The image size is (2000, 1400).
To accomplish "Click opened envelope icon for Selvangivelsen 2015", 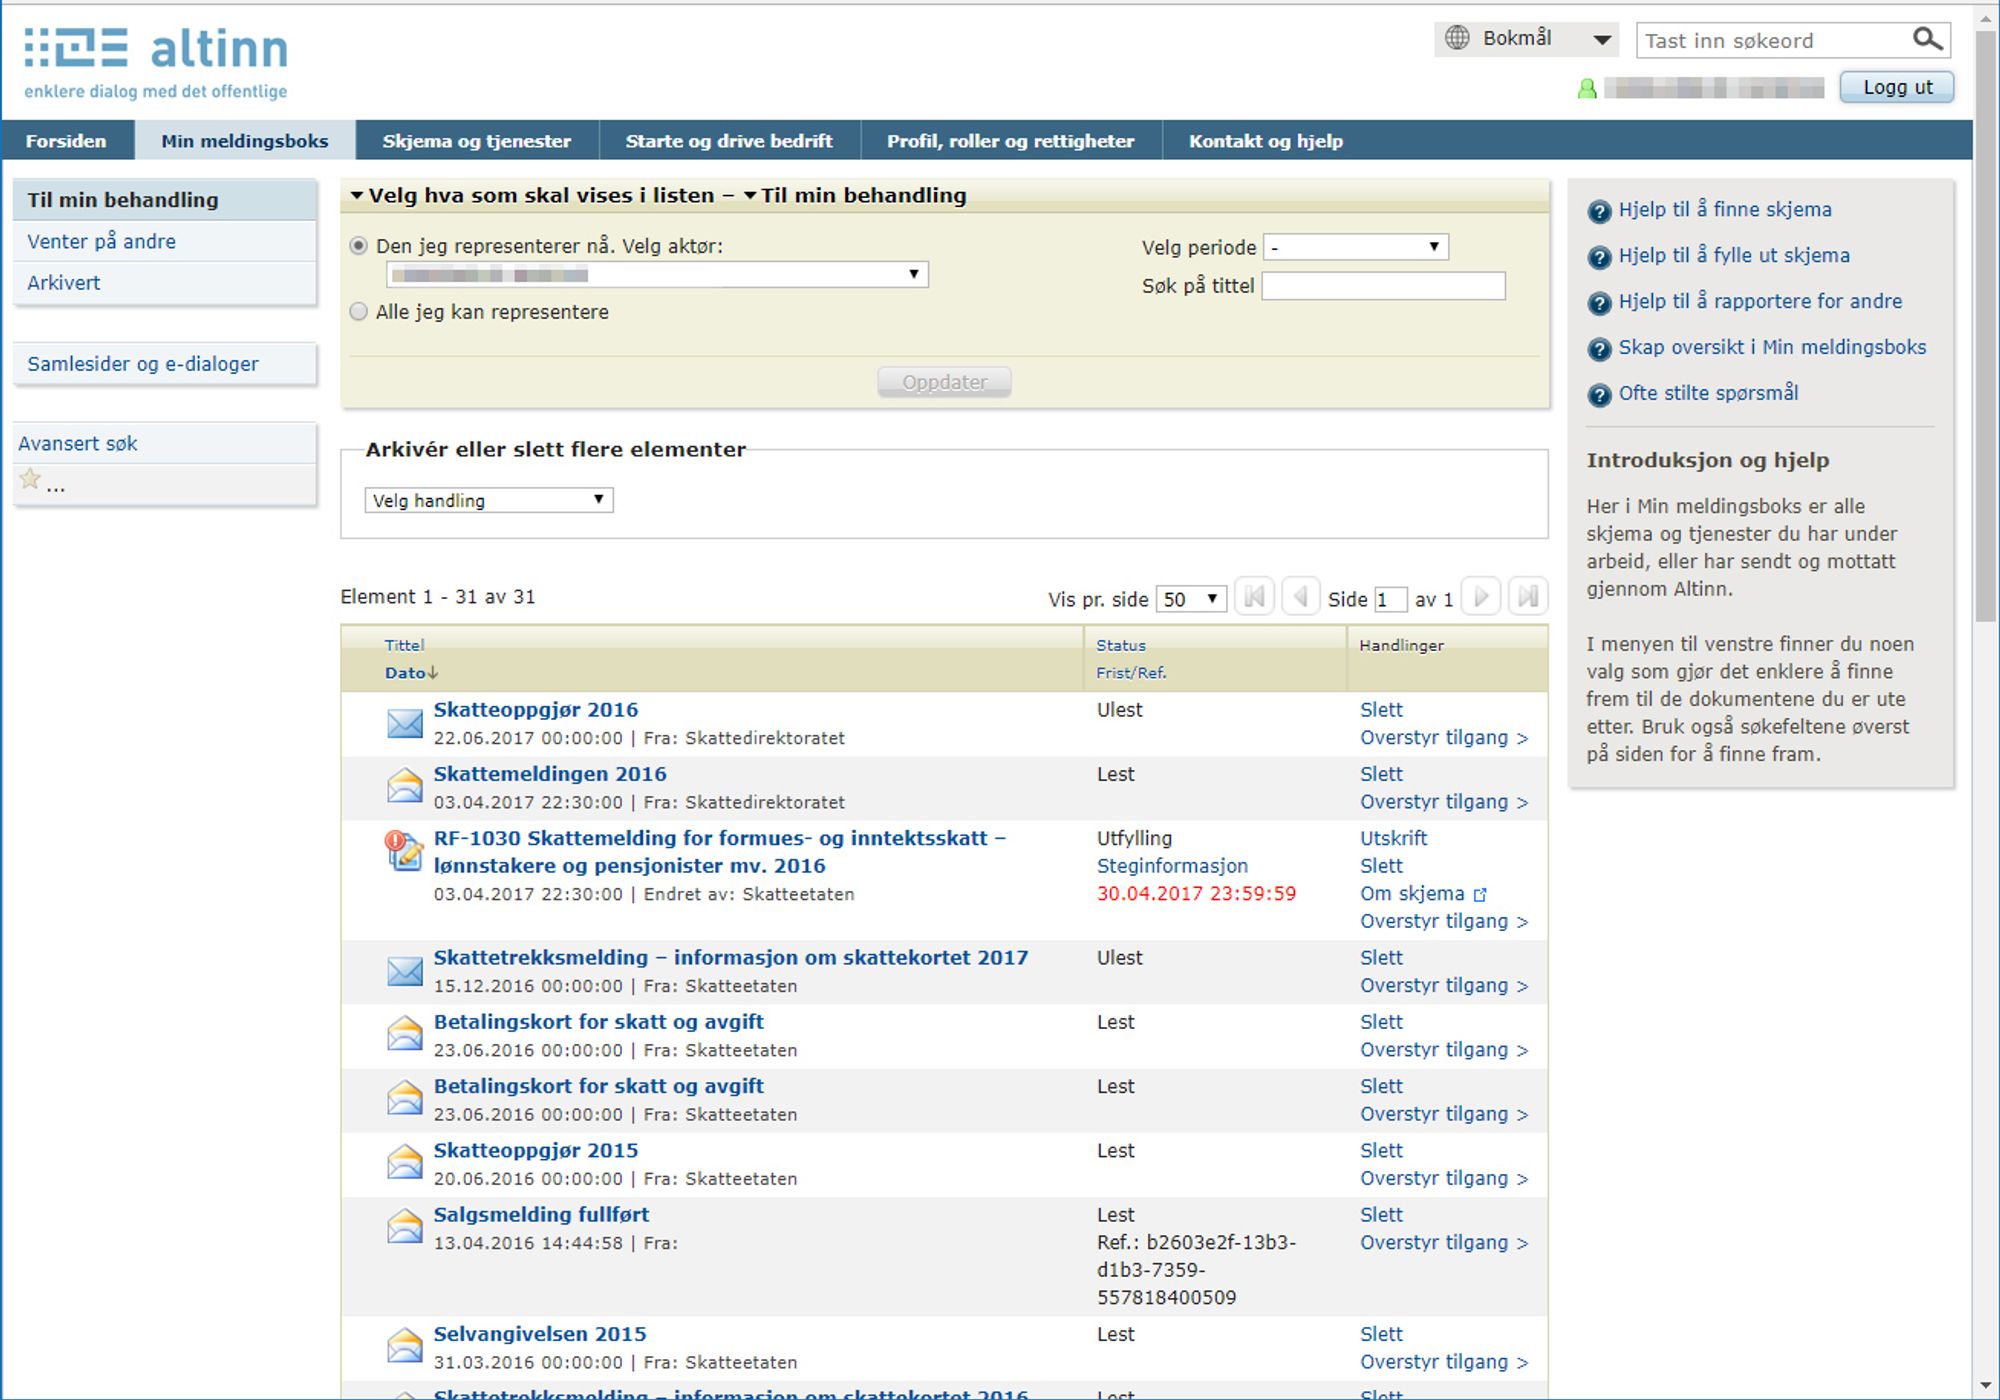I will (x=405, y=1345).
